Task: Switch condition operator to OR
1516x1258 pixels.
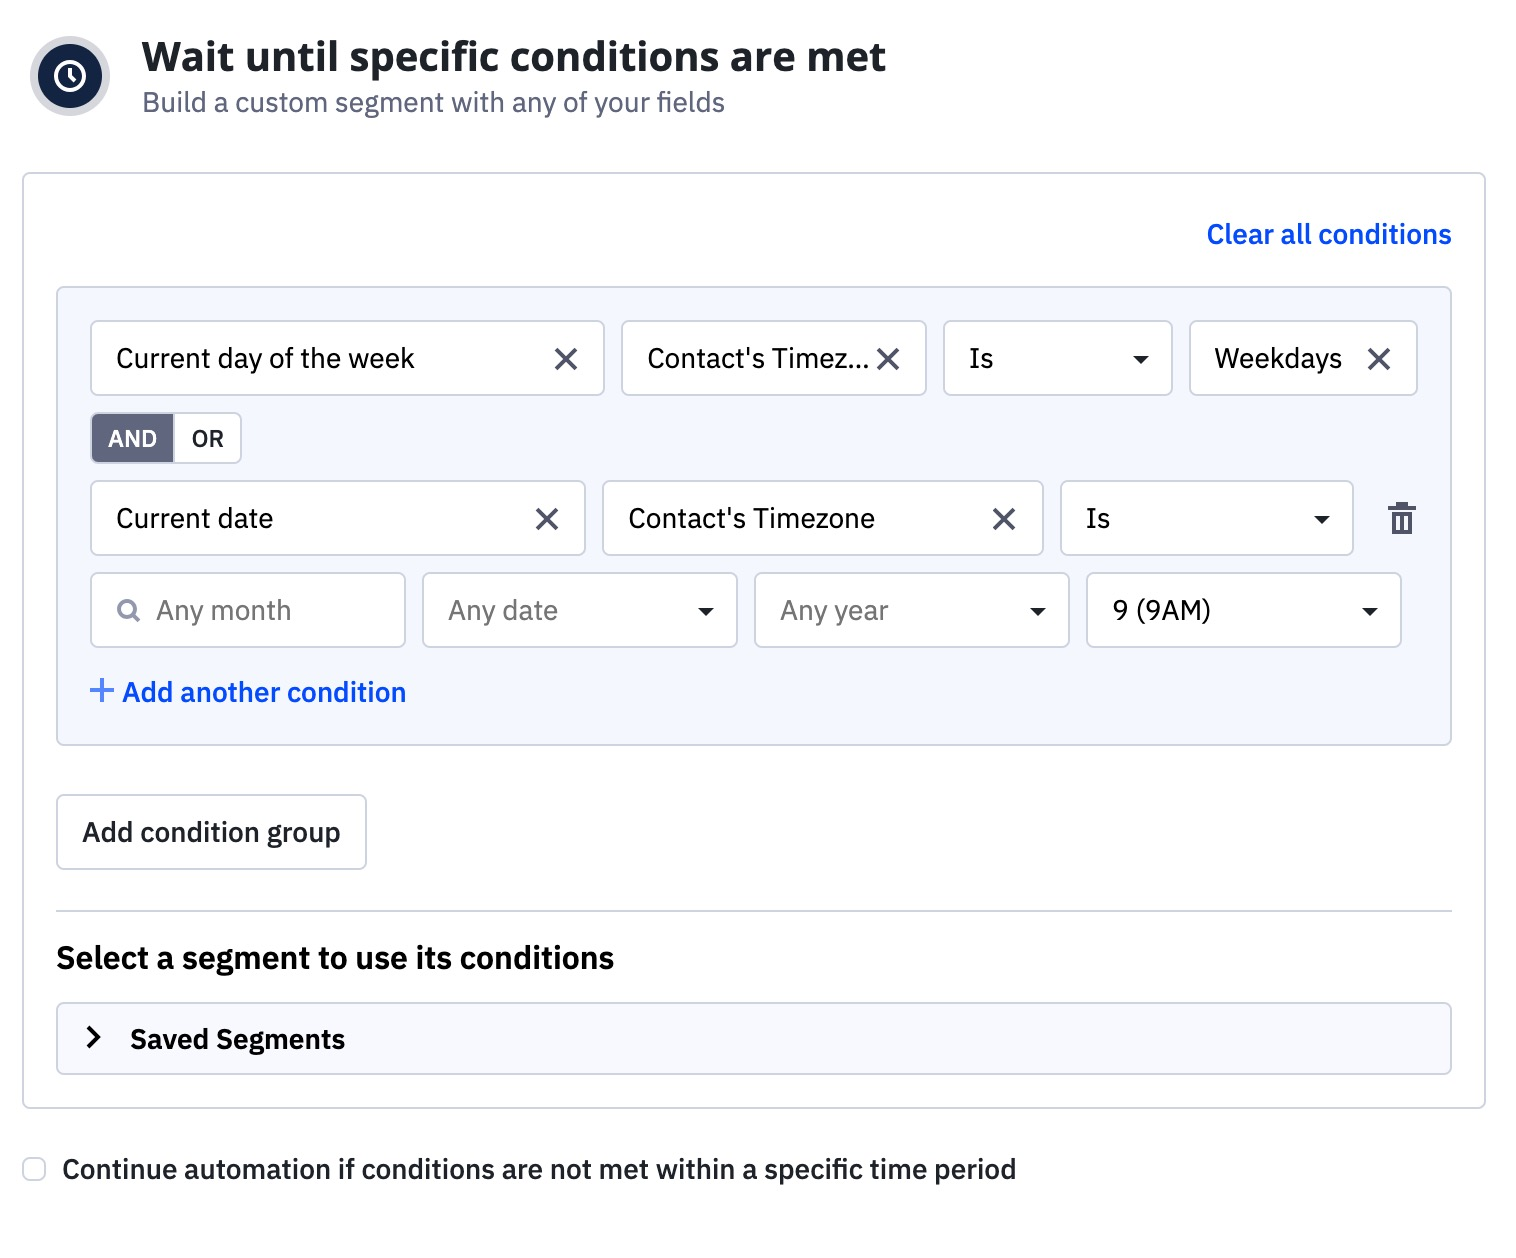Action: click(208, 439)
